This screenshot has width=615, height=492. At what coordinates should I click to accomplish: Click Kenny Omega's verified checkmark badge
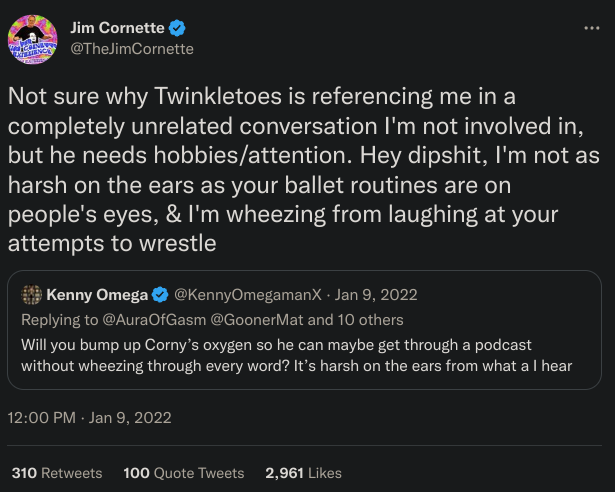pos(158,295)
